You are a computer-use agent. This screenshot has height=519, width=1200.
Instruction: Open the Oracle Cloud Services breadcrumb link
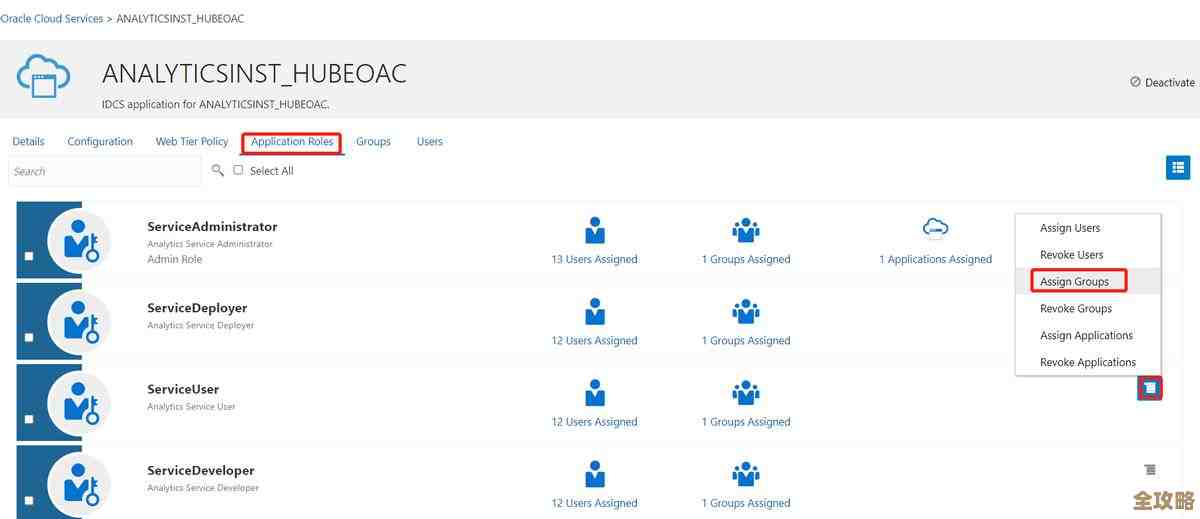[x=51, y=19]
